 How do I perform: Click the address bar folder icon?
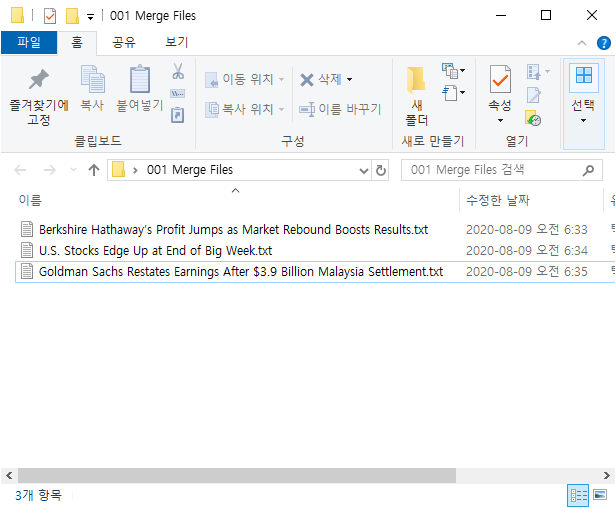coord(118,169)
